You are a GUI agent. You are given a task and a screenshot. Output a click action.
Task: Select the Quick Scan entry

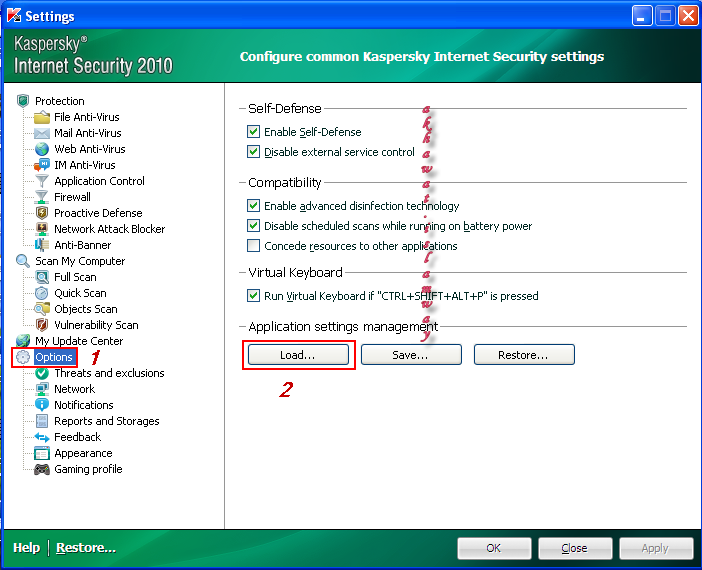click(x=80, y=293)
